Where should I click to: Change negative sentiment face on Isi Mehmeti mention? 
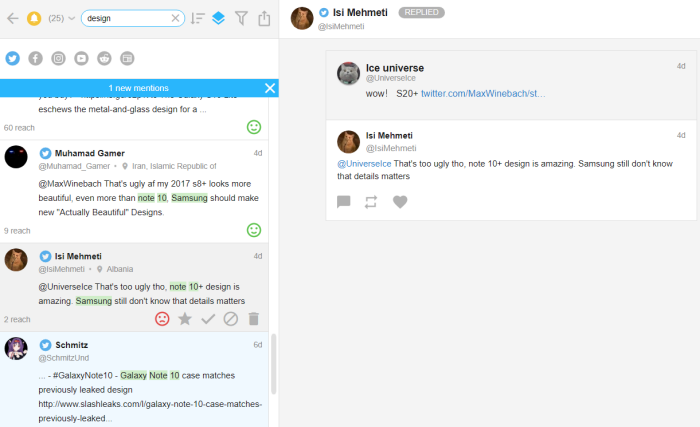click(x=162, y=319)
